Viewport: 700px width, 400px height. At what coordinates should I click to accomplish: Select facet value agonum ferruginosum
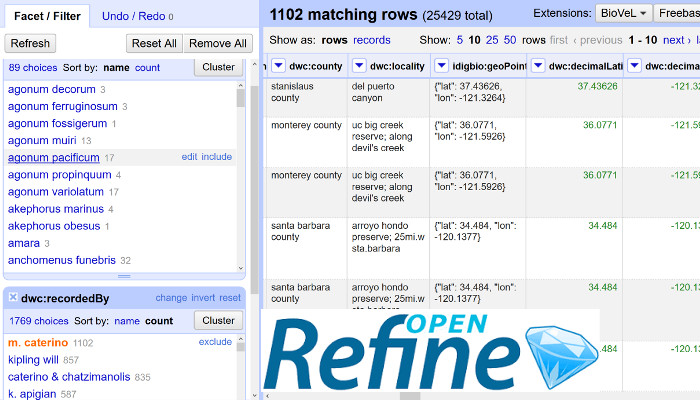(62, 106)
